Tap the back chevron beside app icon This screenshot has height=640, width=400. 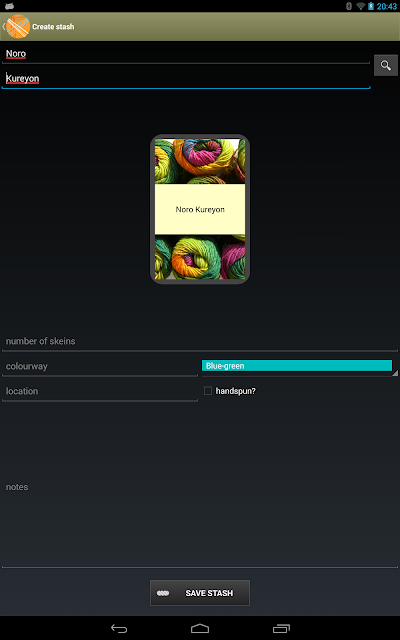pos(3,27)
